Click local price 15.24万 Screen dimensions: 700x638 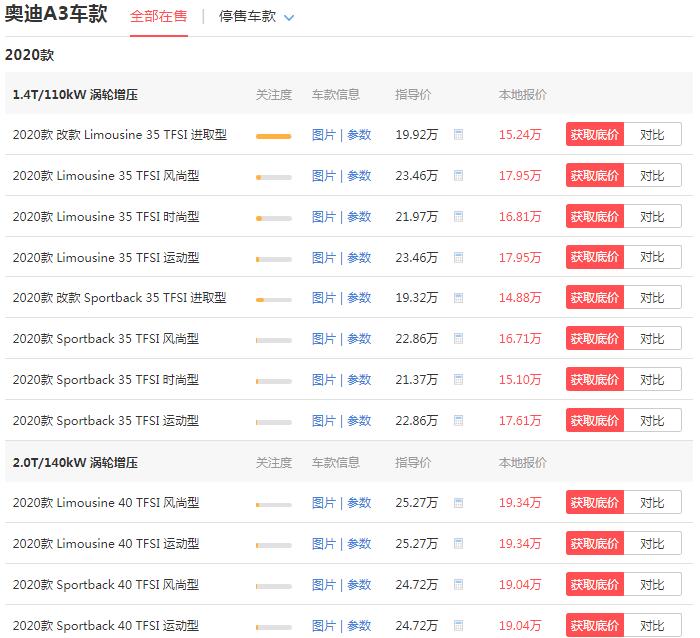pos(520,134)
